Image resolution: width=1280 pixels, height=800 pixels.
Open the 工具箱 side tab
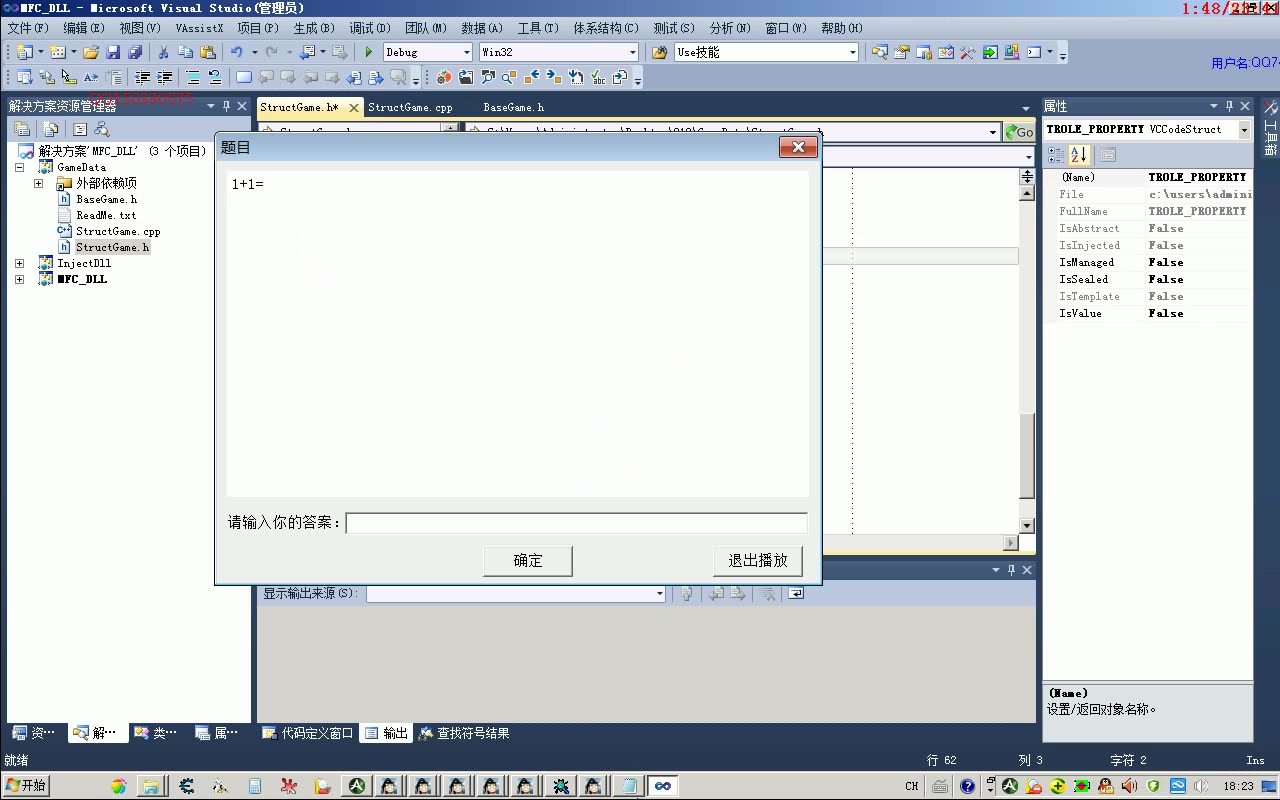[x=1270, y=127]
